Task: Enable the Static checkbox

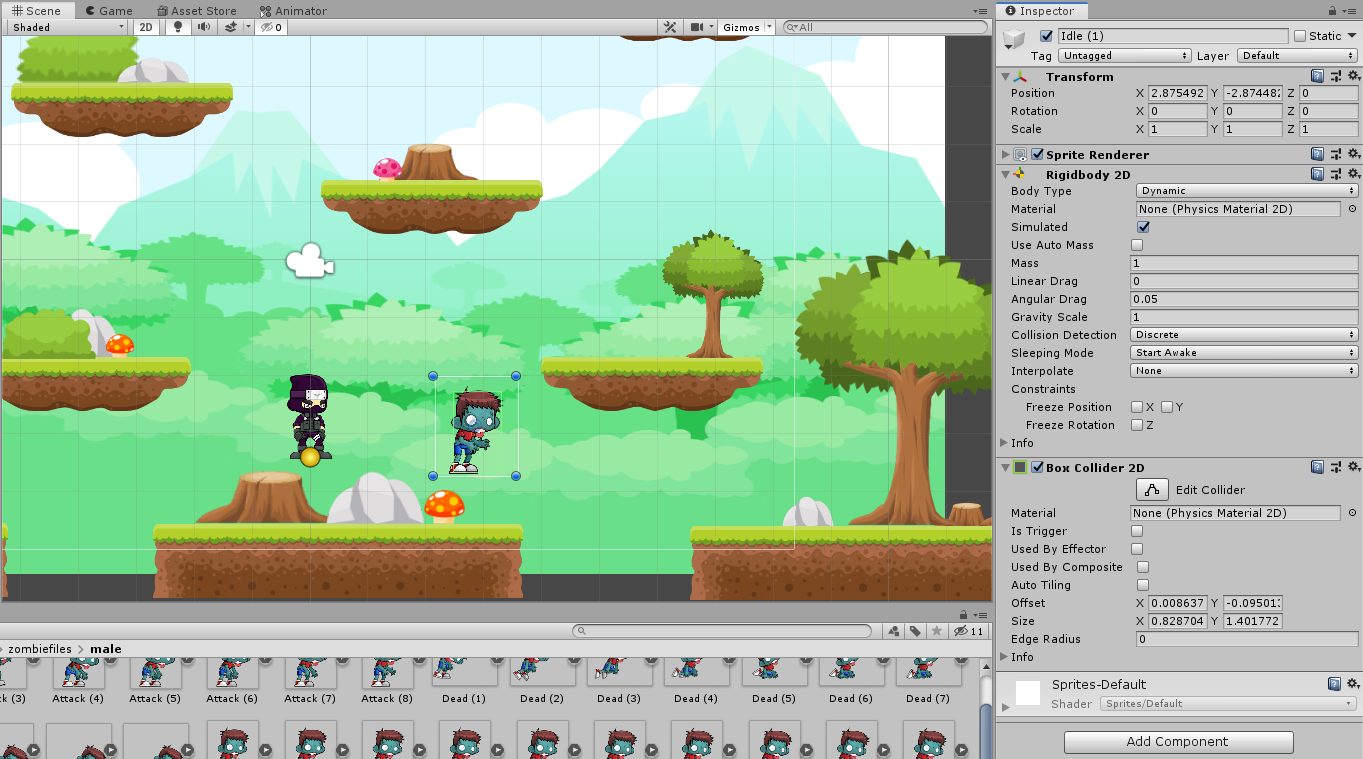Action: [x=1300, y=36]
